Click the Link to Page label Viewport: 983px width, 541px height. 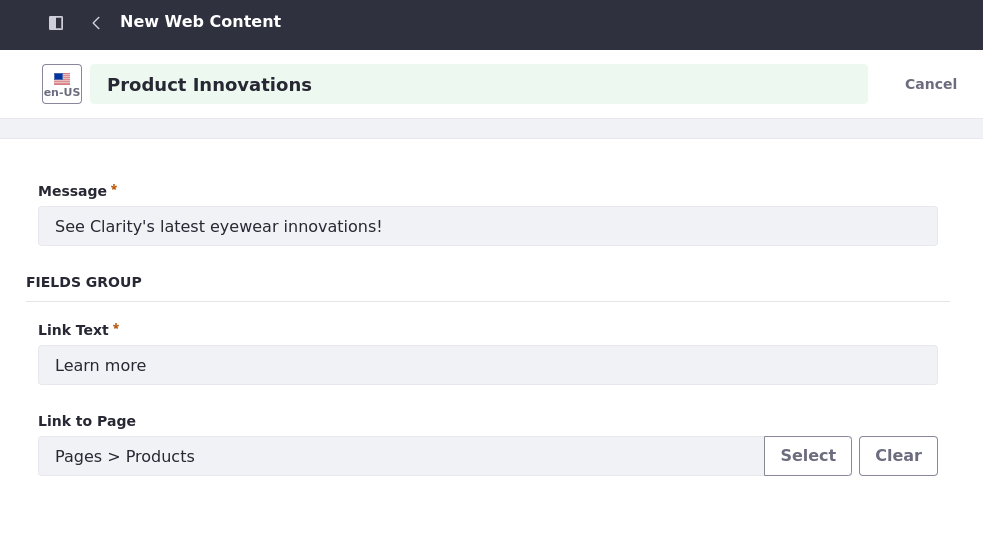(x=87, y=421)
